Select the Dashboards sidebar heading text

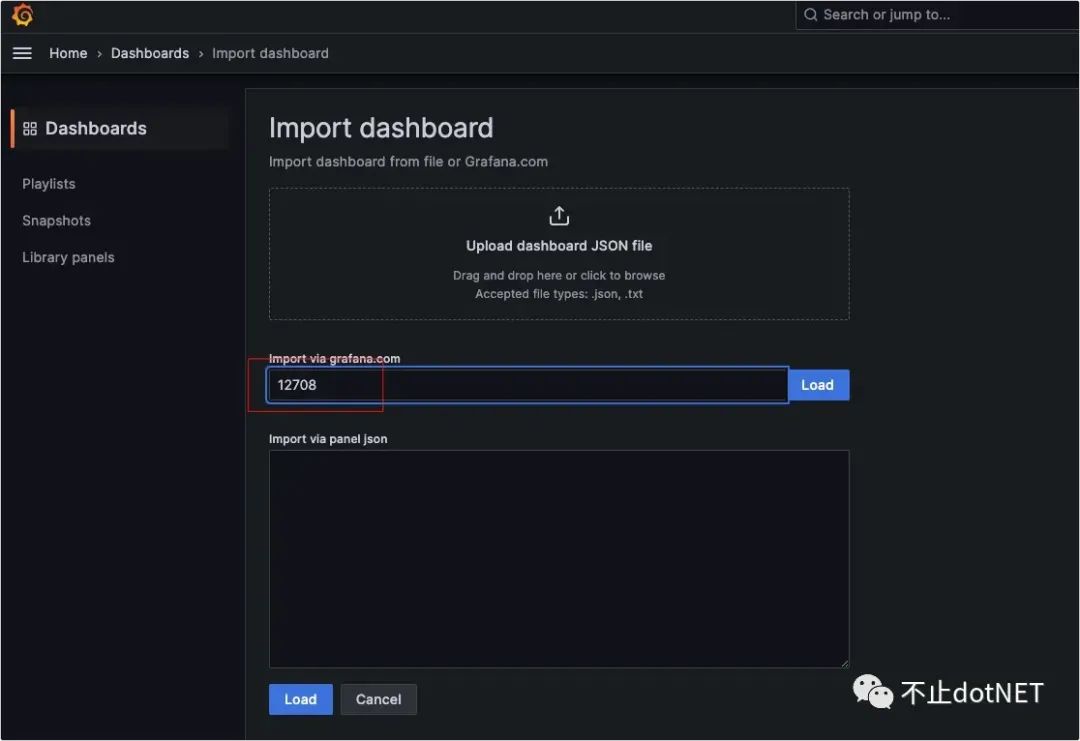click(x=96, y=129)
